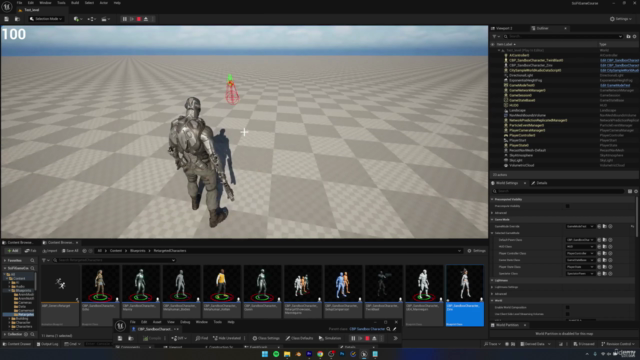
Task: Click Find in blueprint editor toolbar
Action: tap(202, 338)
